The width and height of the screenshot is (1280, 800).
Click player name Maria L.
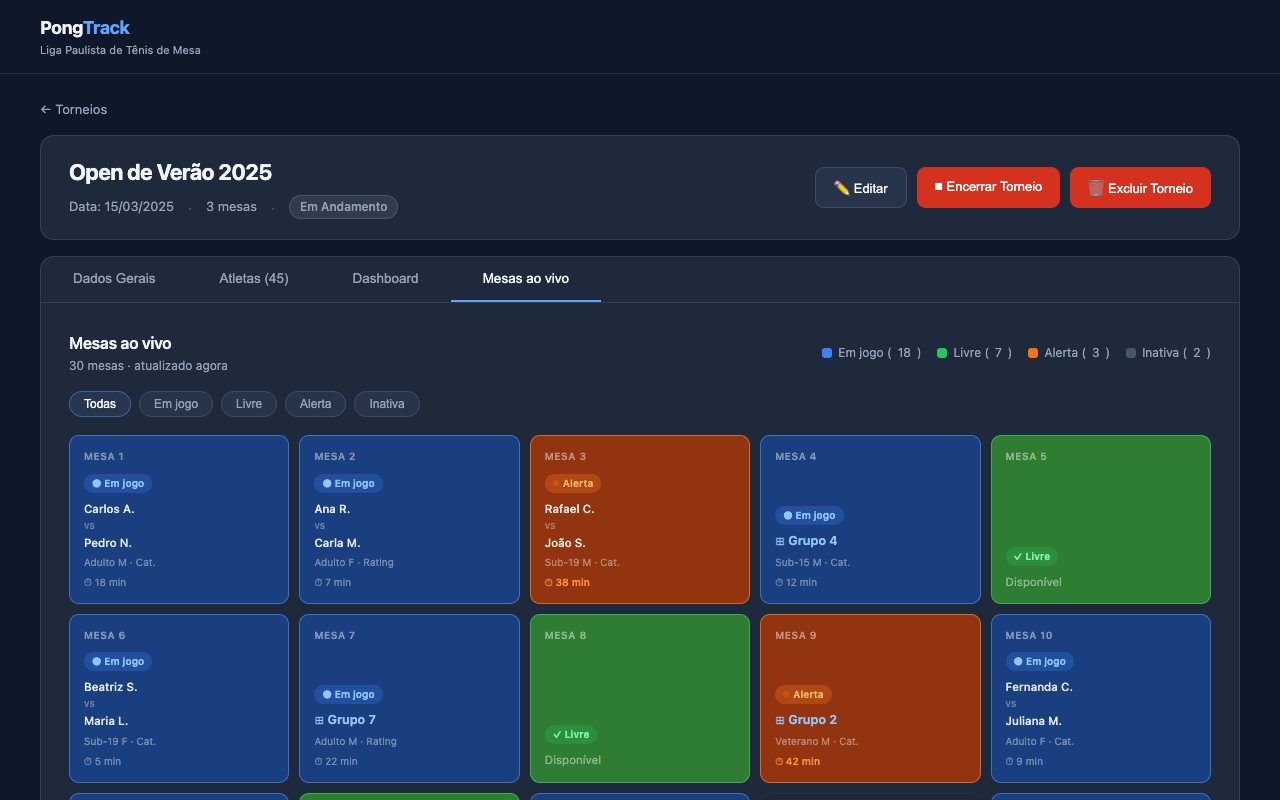tap(106, 721)
